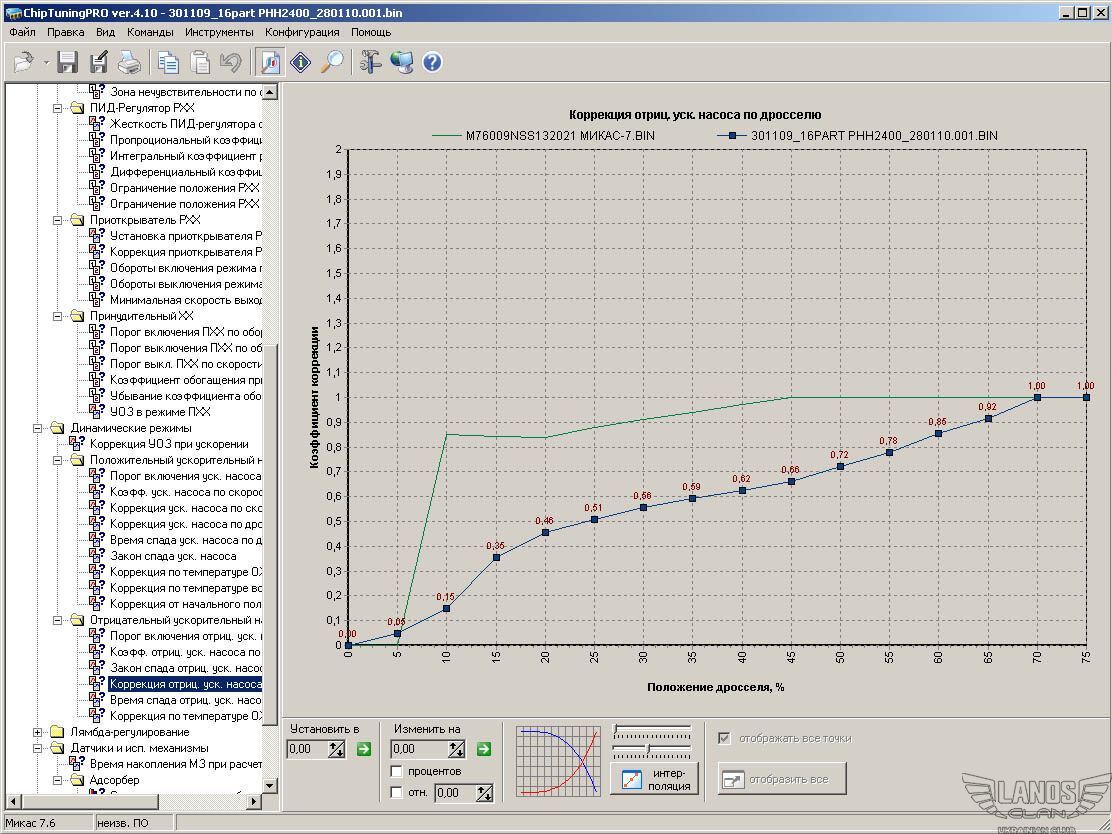1112x834 pixels.
Task: Toggle the 'отн.' checkbox
Action: coord(397,793)
